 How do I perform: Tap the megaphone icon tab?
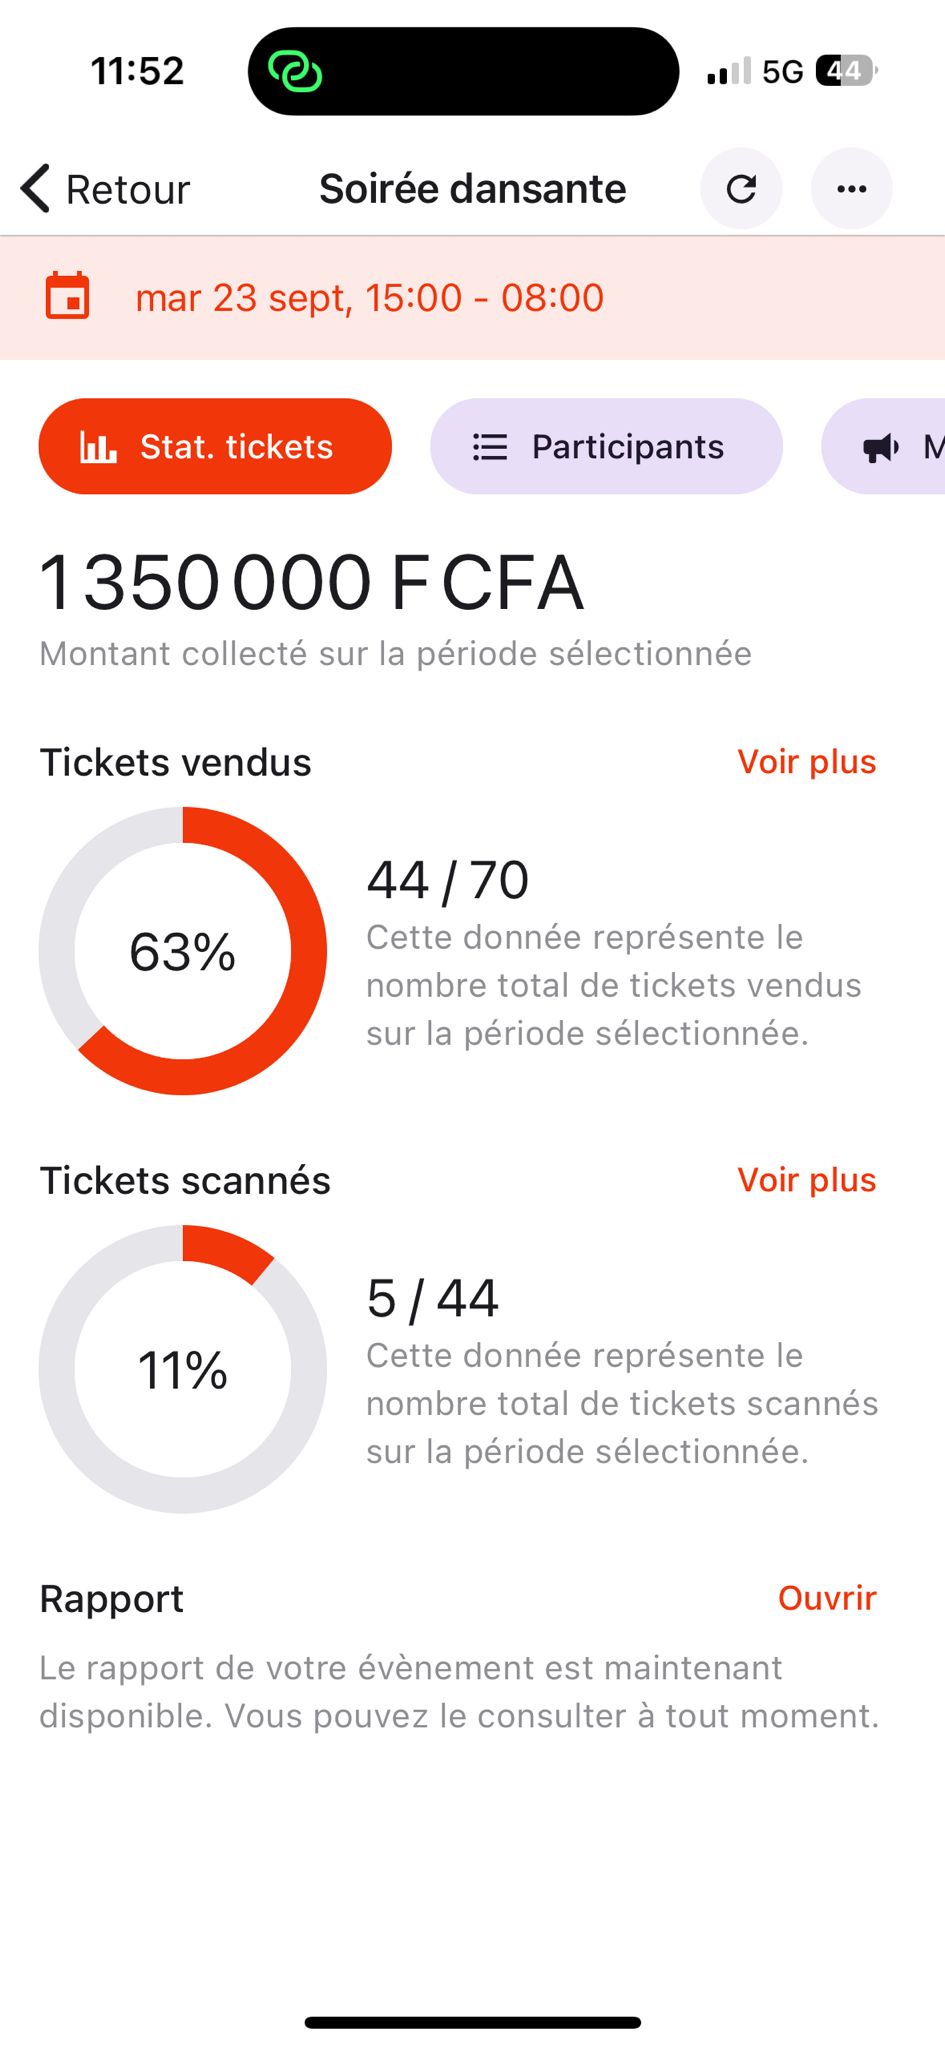click(x=881, y=447)
